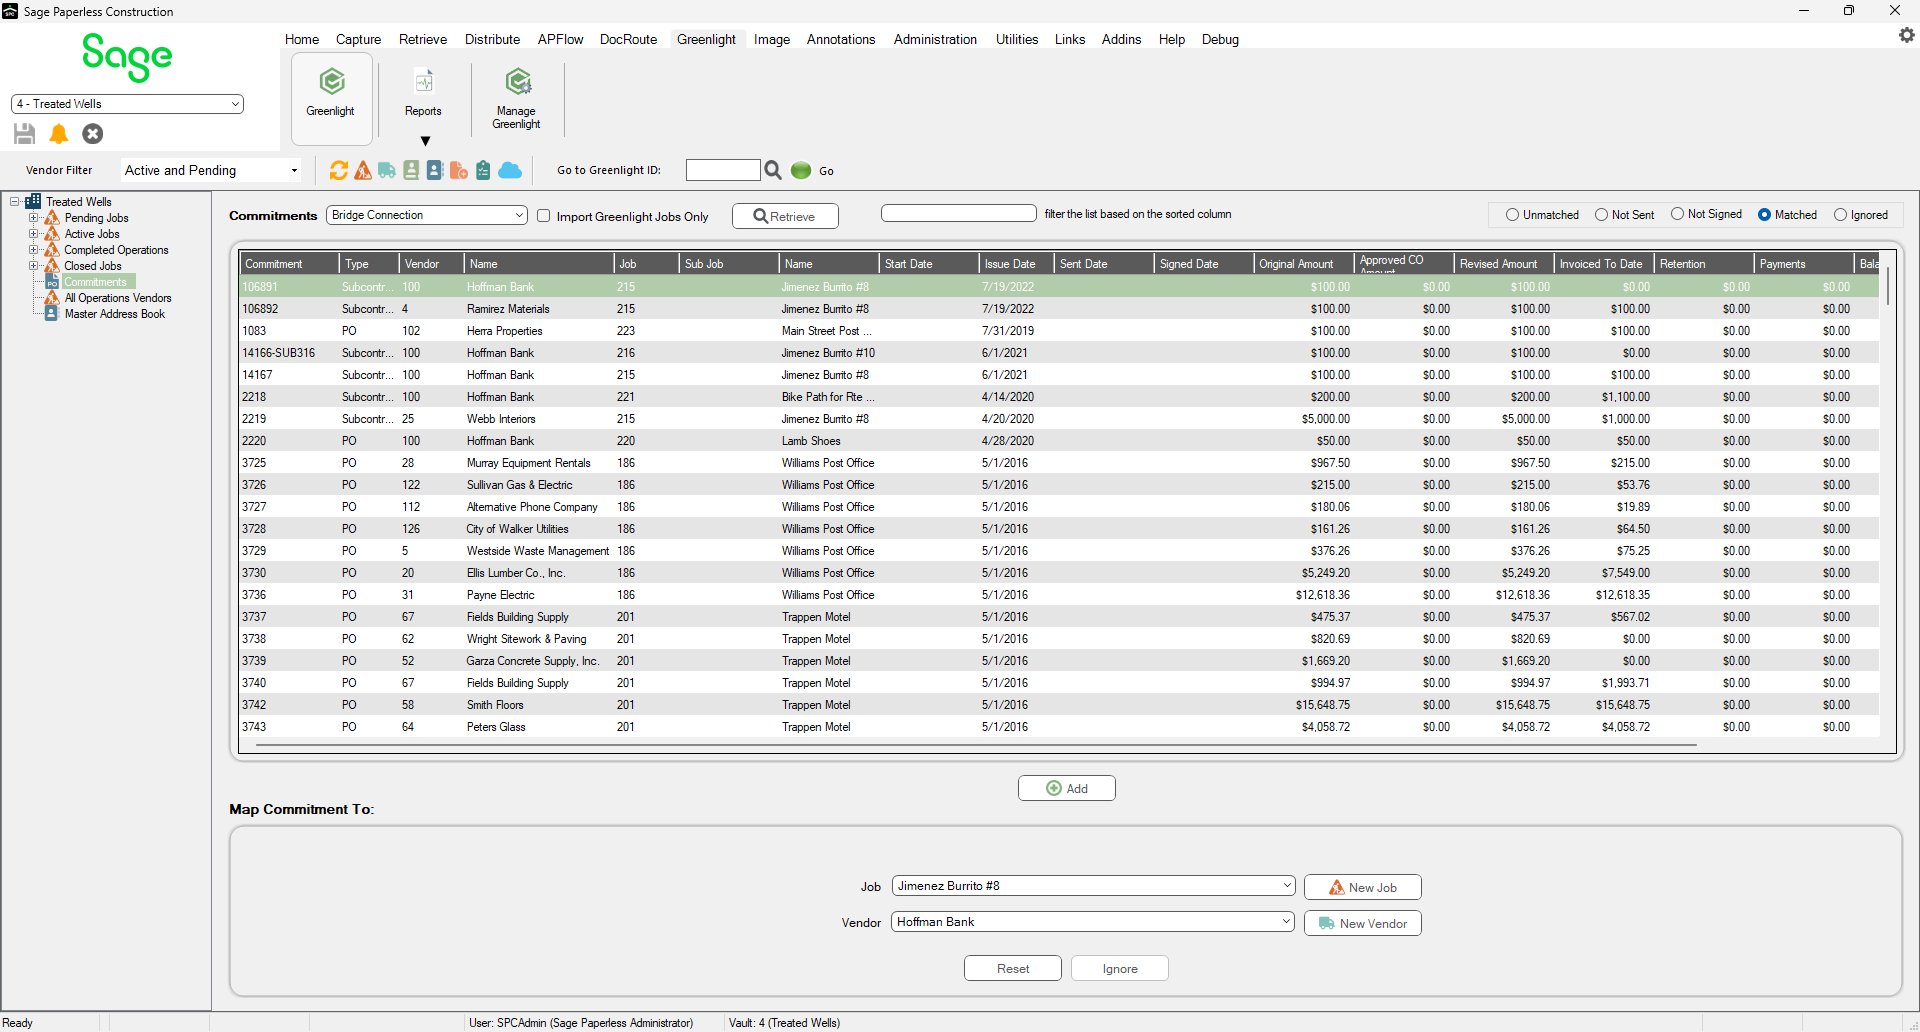Toggle Import Greenlight Jobs Only checkbox

(x=544, y=216)
